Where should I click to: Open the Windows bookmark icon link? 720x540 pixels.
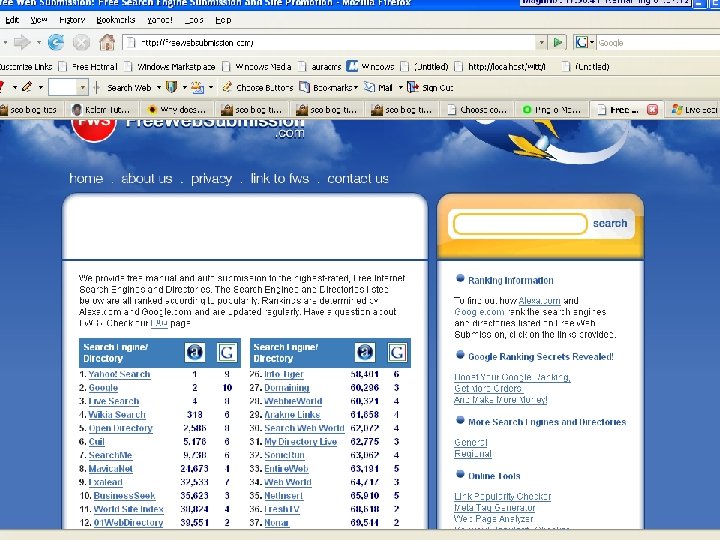352,66
